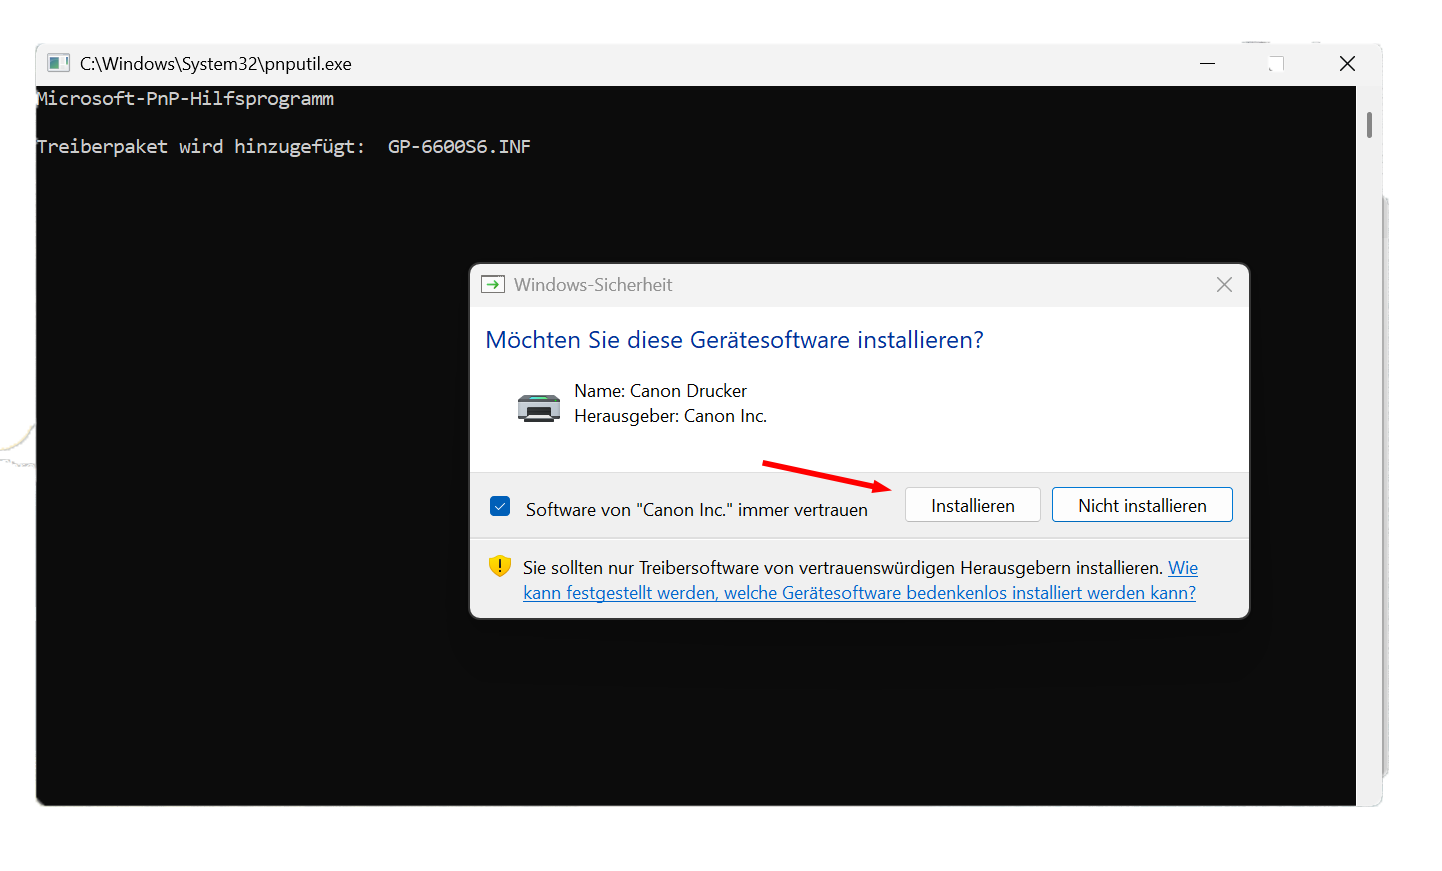Click the 'Windows-Sicherheit' dialog title text

[x=593, y=285]
